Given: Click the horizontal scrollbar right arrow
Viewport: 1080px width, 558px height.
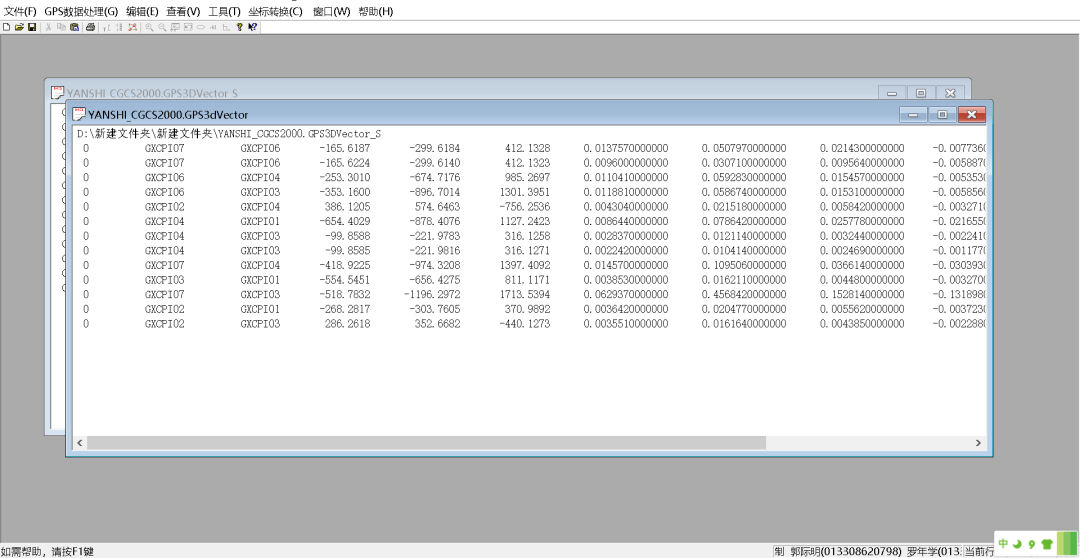Looking at the screenshot, I should point(979,442).
